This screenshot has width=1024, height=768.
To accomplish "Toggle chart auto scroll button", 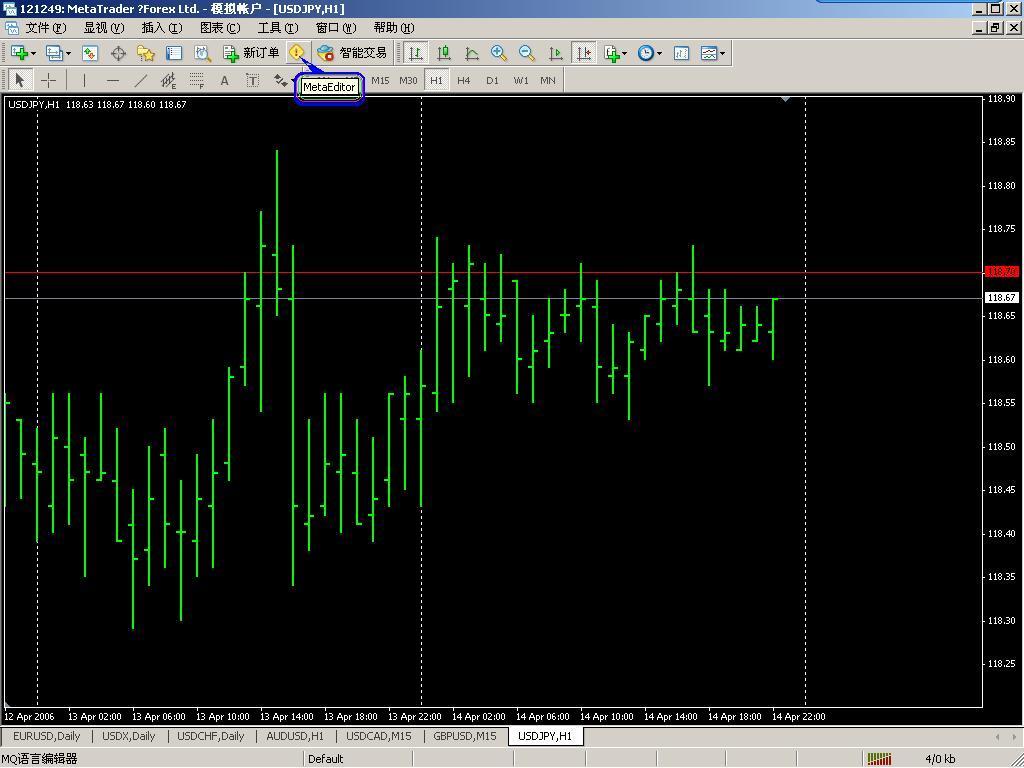I will click(555, 53).
